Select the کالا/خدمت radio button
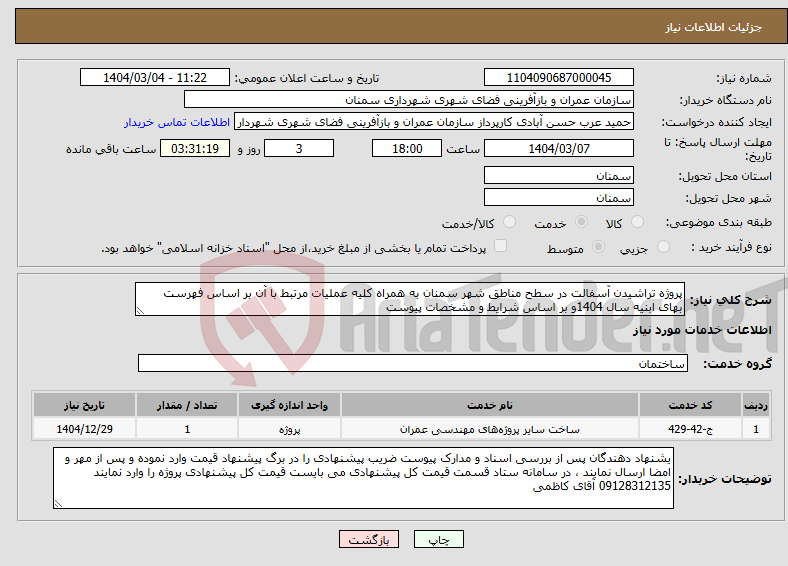788x566 pixels. pyautogui.click(x=510, y=222)
